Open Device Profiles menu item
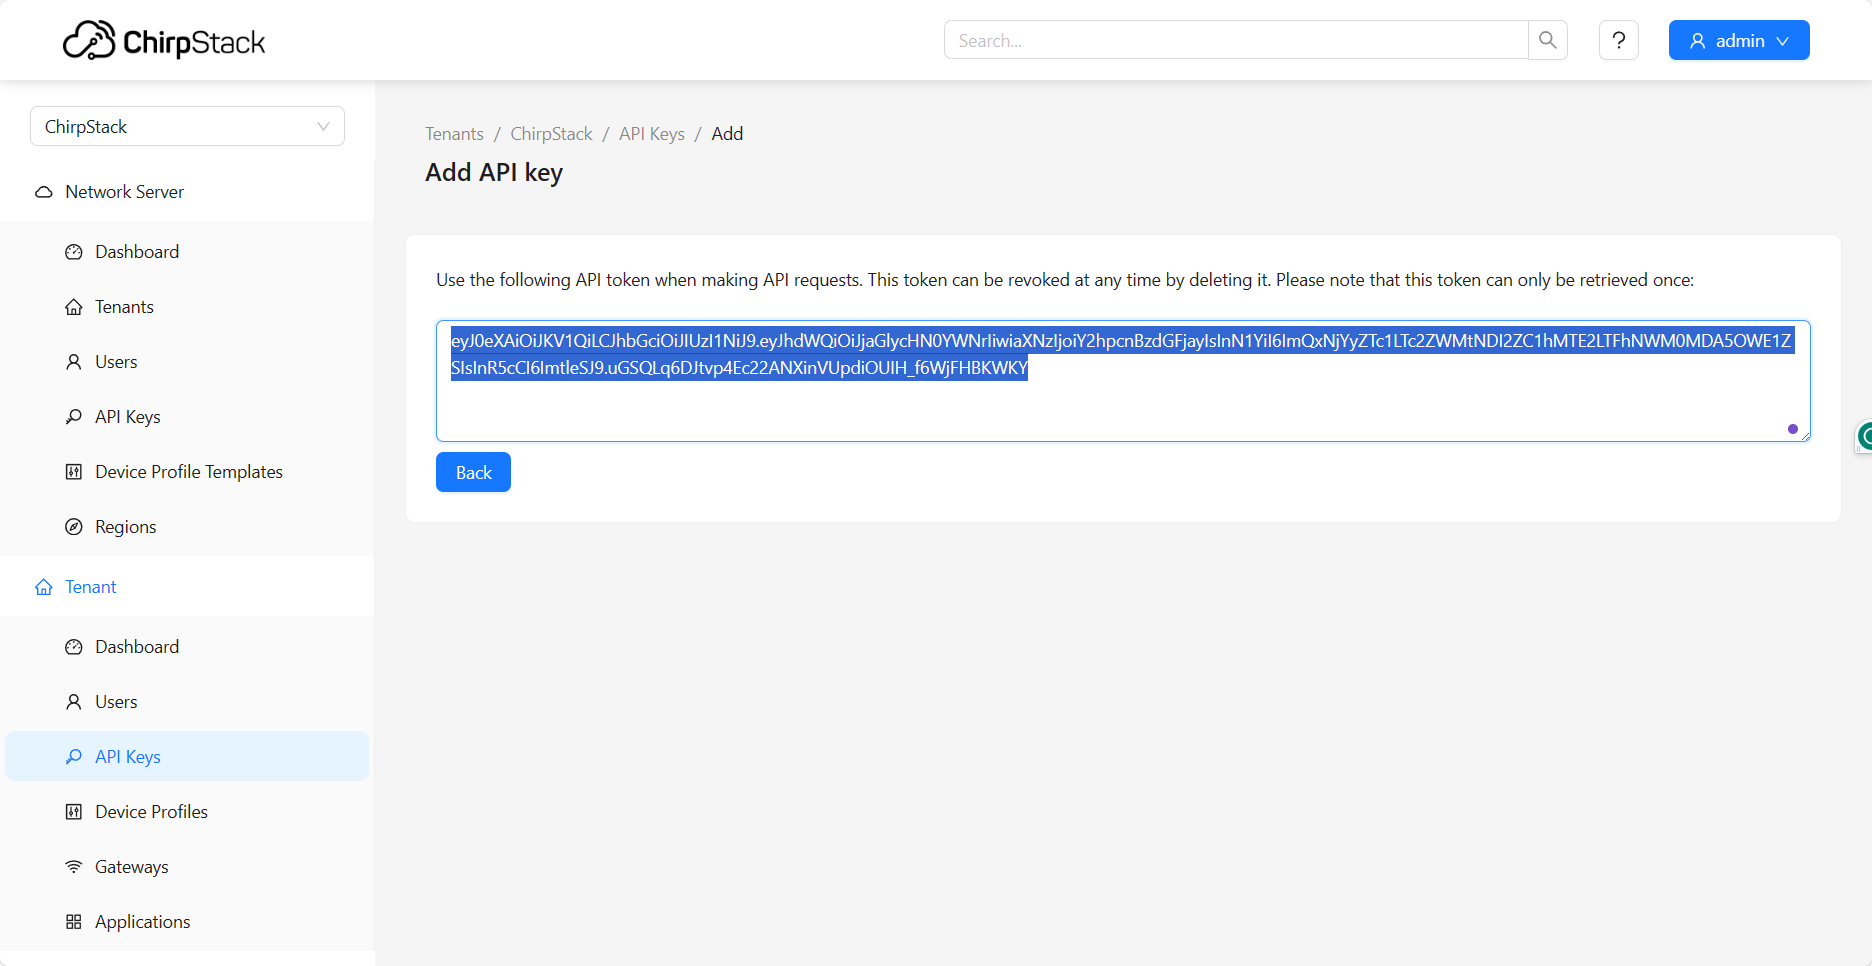This screenshot has height=966, width=1872. [187, 812]
